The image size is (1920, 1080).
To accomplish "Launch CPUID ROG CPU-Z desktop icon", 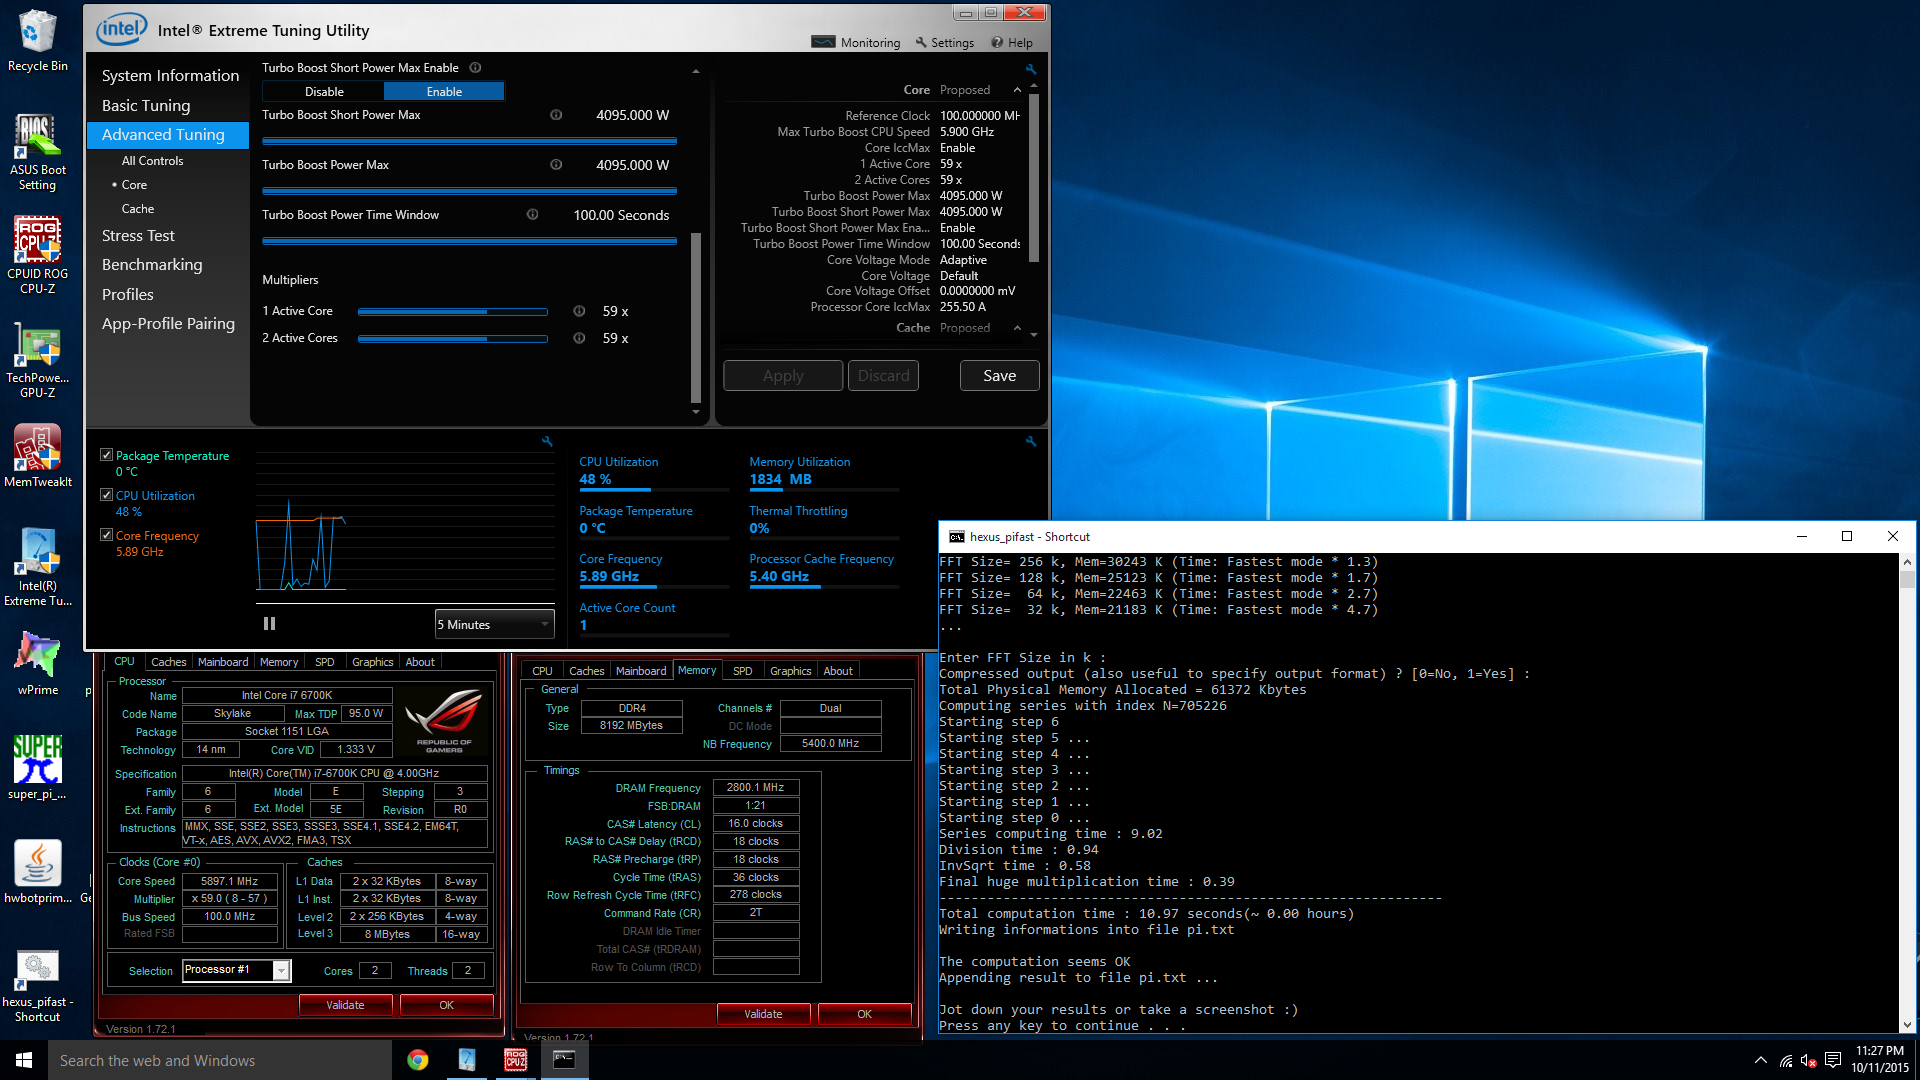I will 37,254.
